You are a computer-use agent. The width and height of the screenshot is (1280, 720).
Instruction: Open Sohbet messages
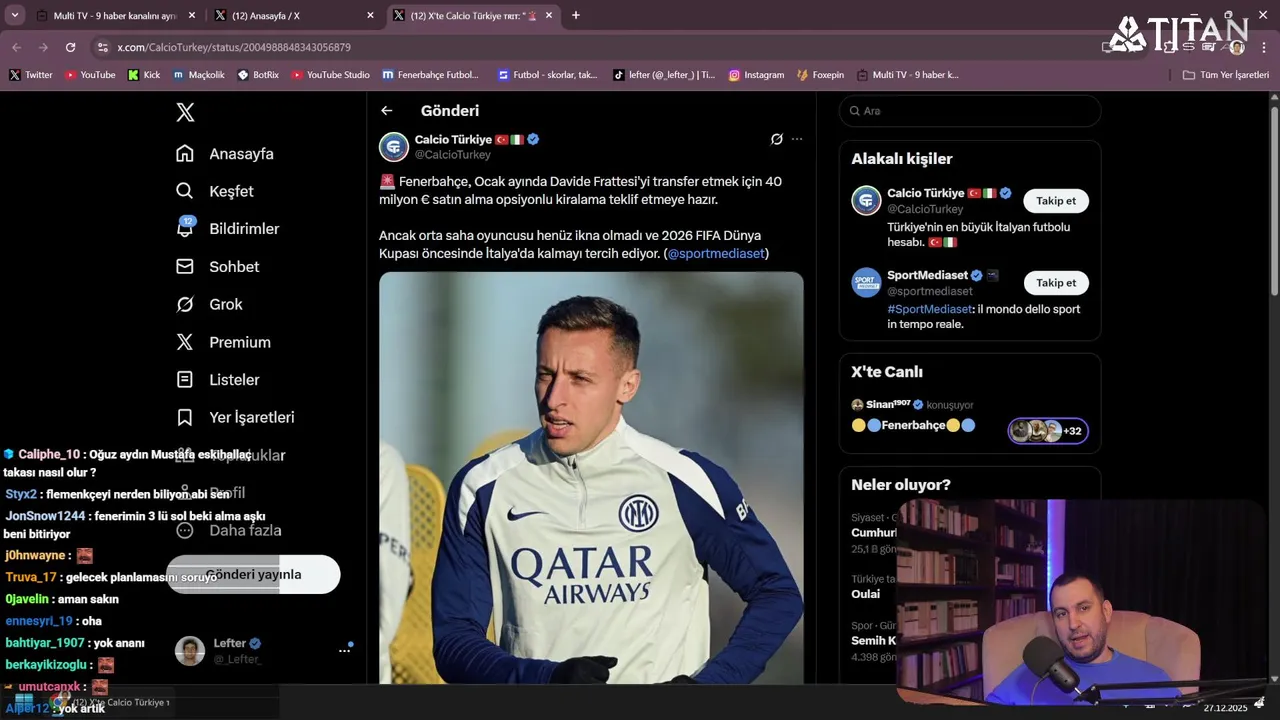coord(217,267)
